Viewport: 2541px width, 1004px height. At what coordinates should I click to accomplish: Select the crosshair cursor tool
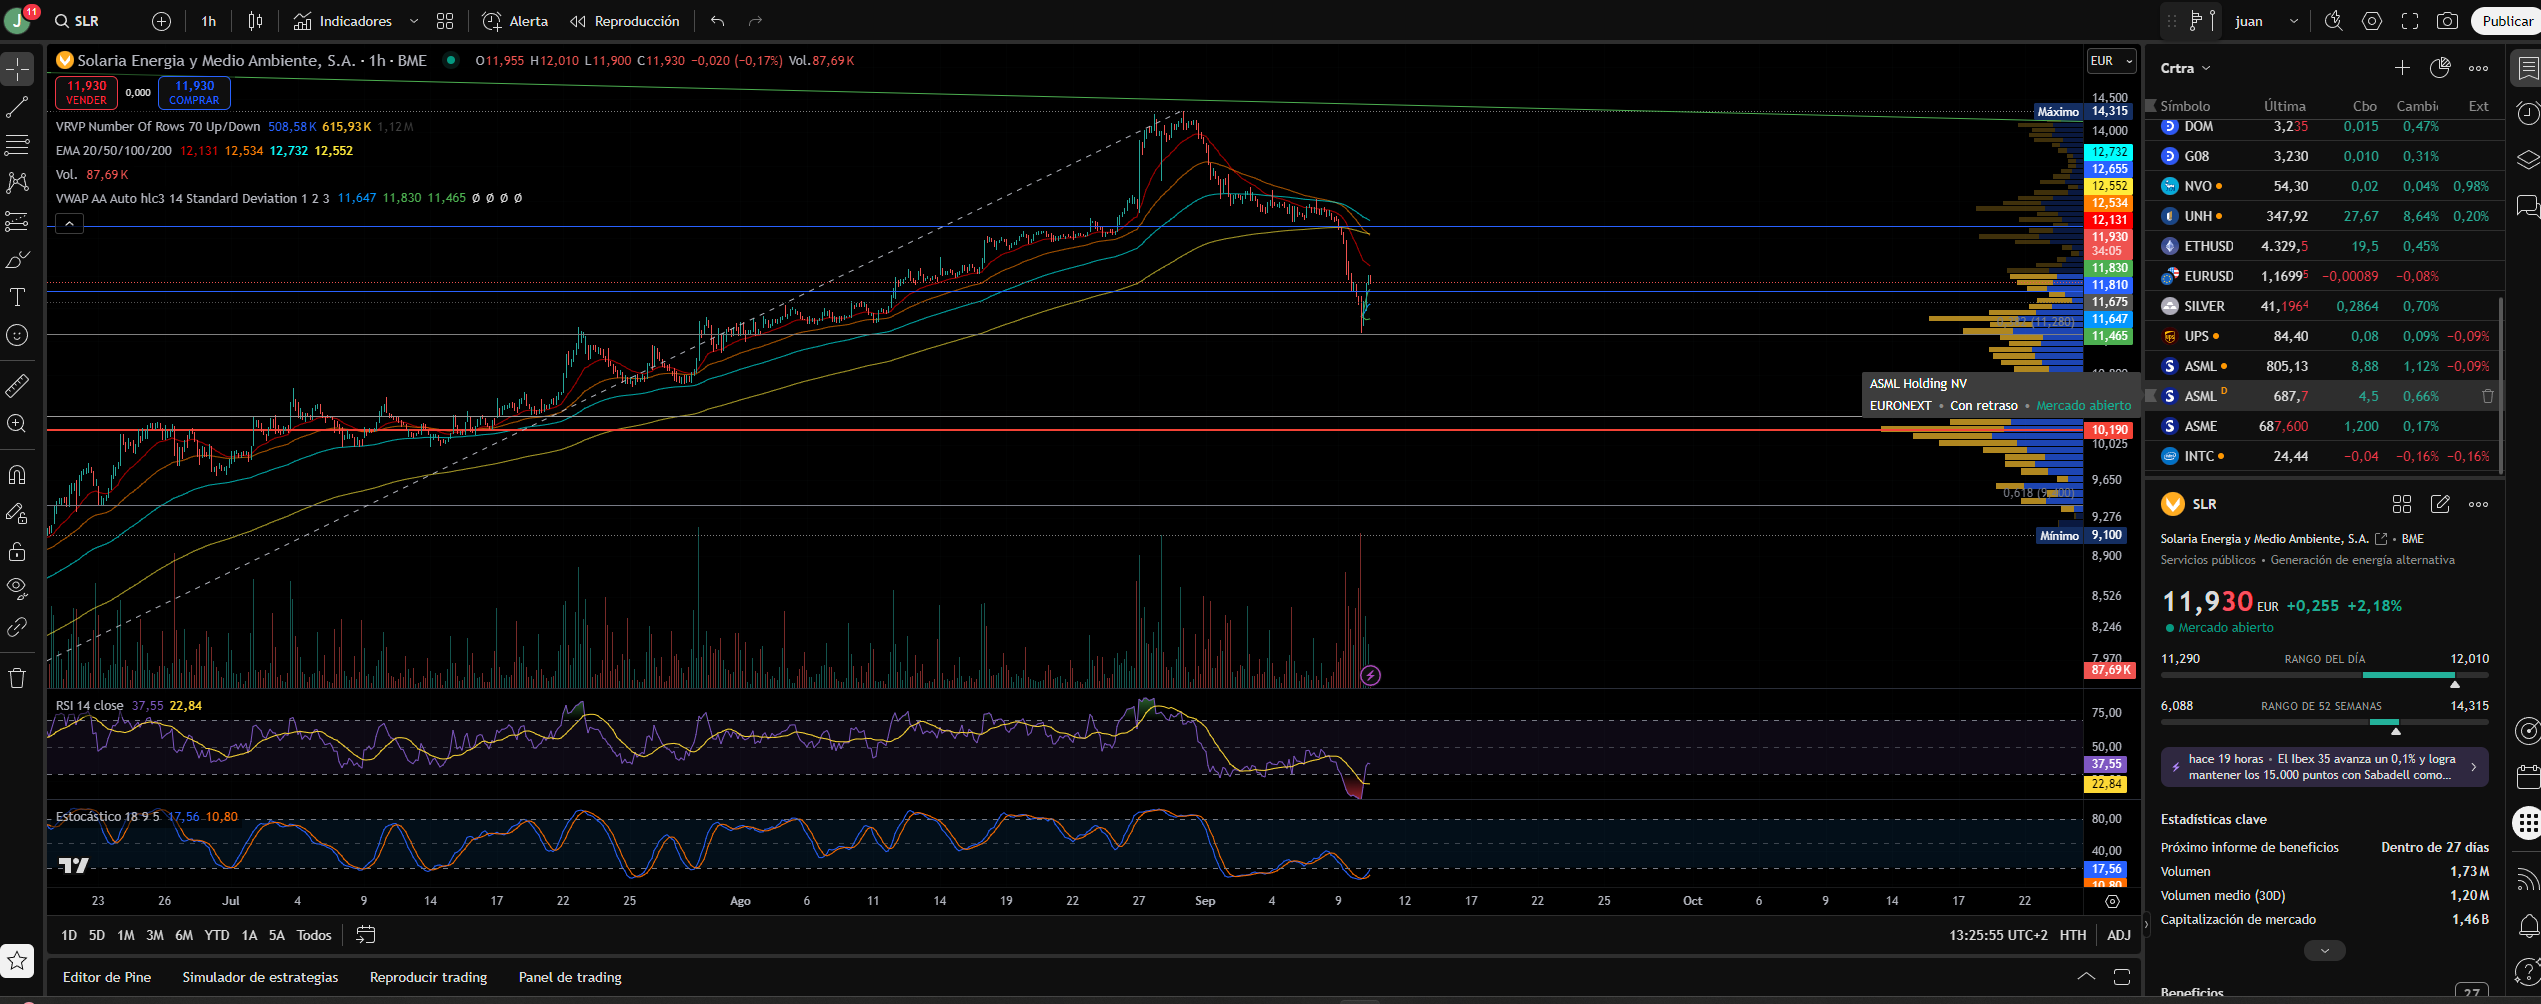[17, 69]
